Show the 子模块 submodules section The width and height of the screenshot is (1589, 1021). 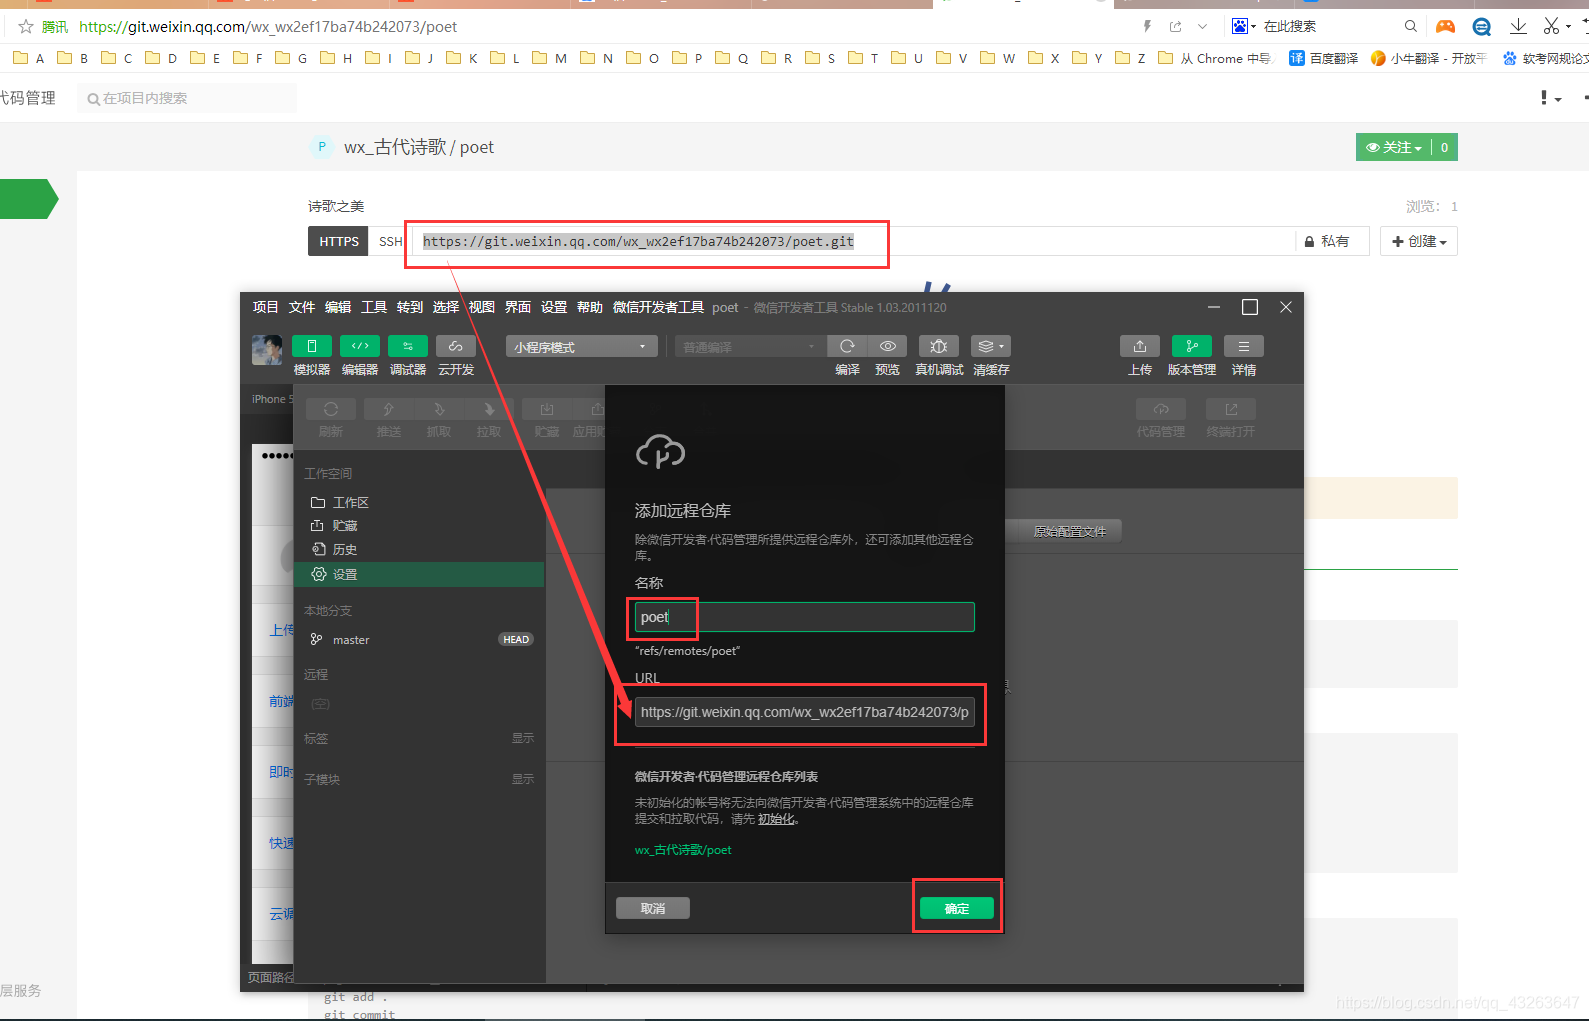click(x=523, y=779)
